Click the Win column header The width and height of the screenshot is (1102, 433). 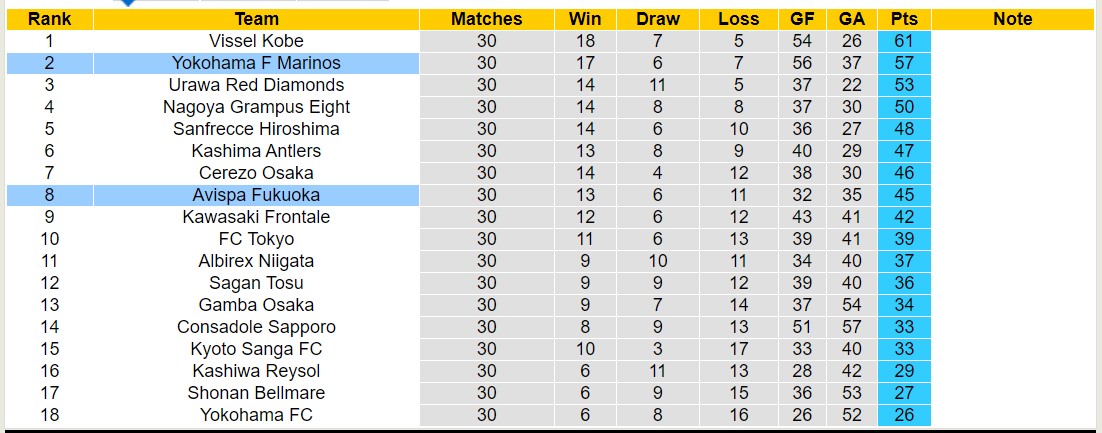[x=585, y=19]
